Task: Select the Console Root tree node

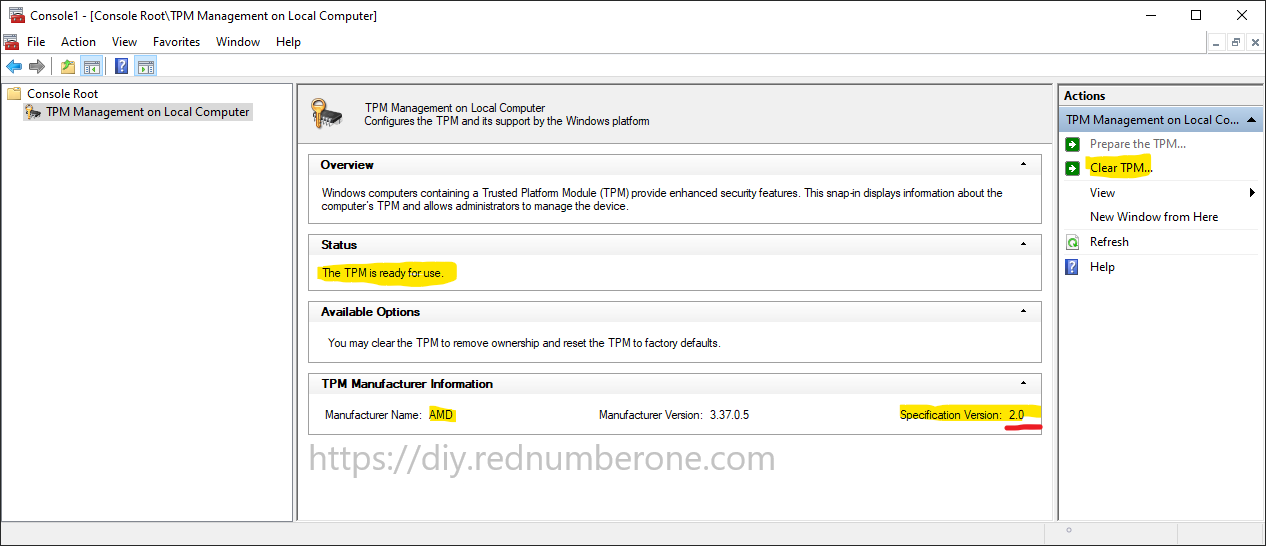Action: pos(62,94)
